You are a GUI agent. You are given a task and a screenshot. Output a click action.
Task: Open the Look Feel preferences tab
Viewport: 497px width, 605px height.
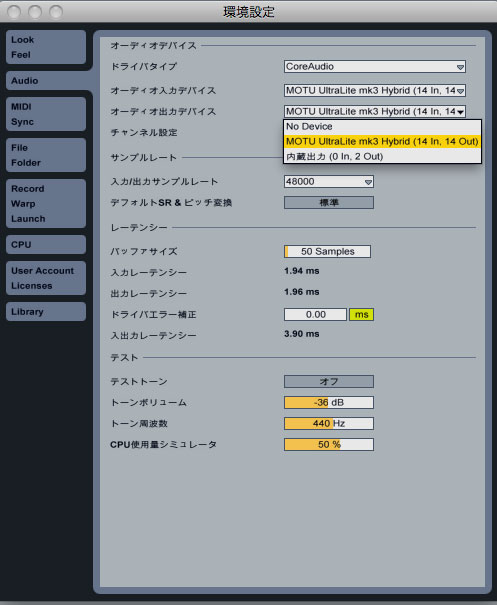coord(46,47)
